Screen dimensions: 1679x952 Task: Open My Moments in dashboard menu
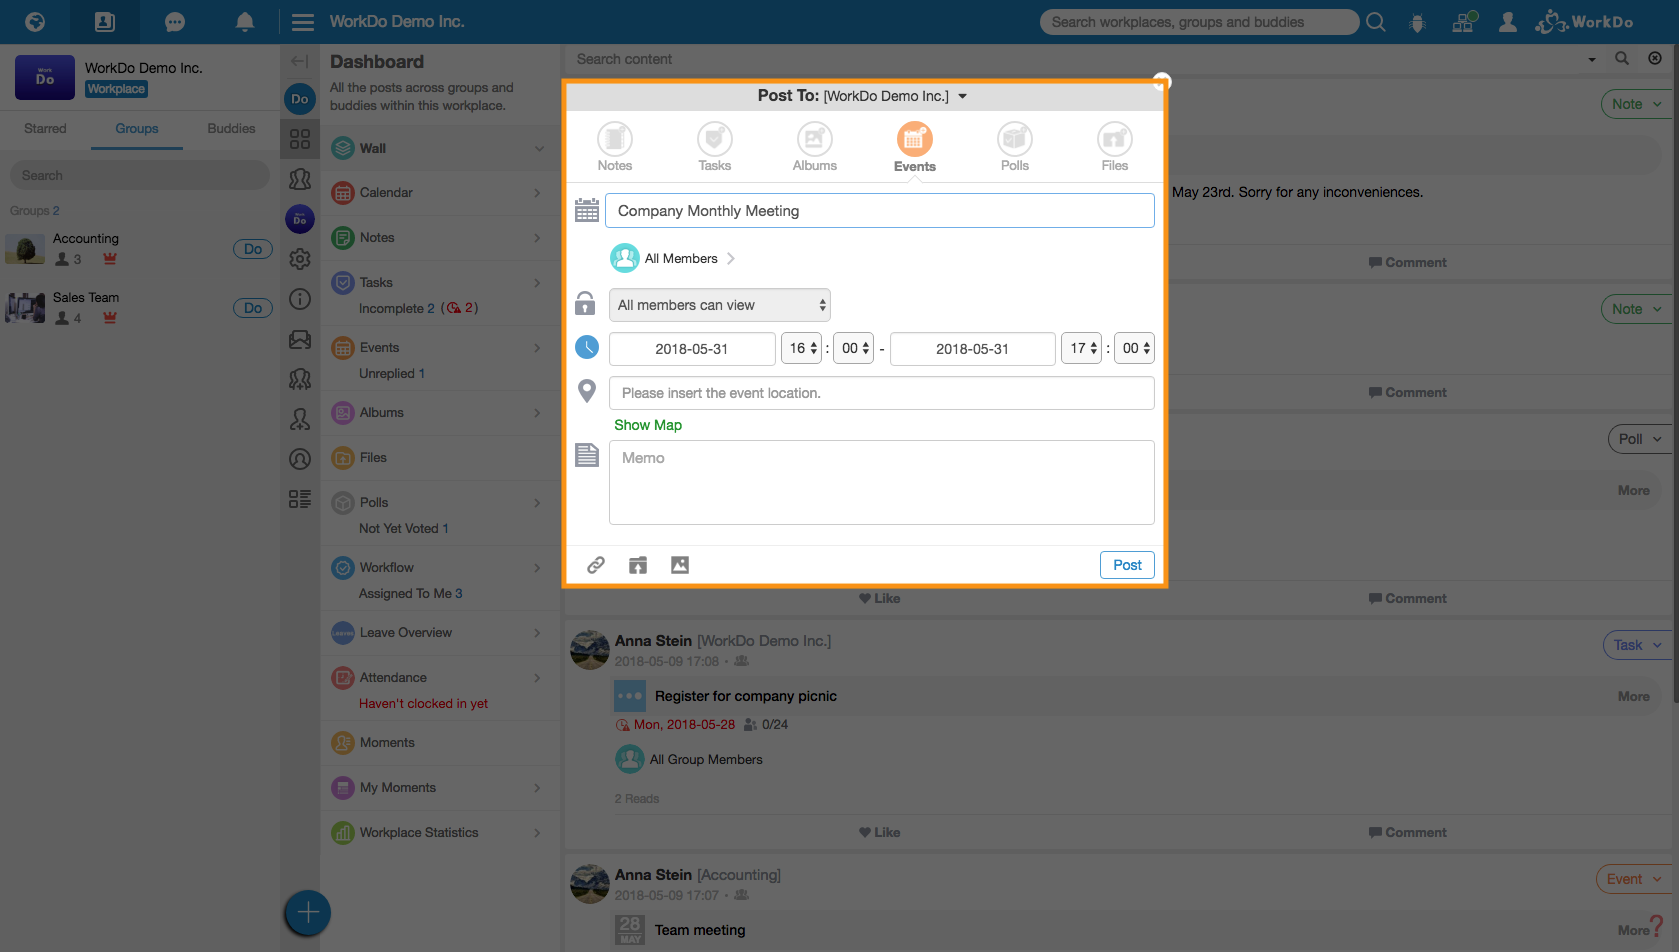click(x=440, y=788)
